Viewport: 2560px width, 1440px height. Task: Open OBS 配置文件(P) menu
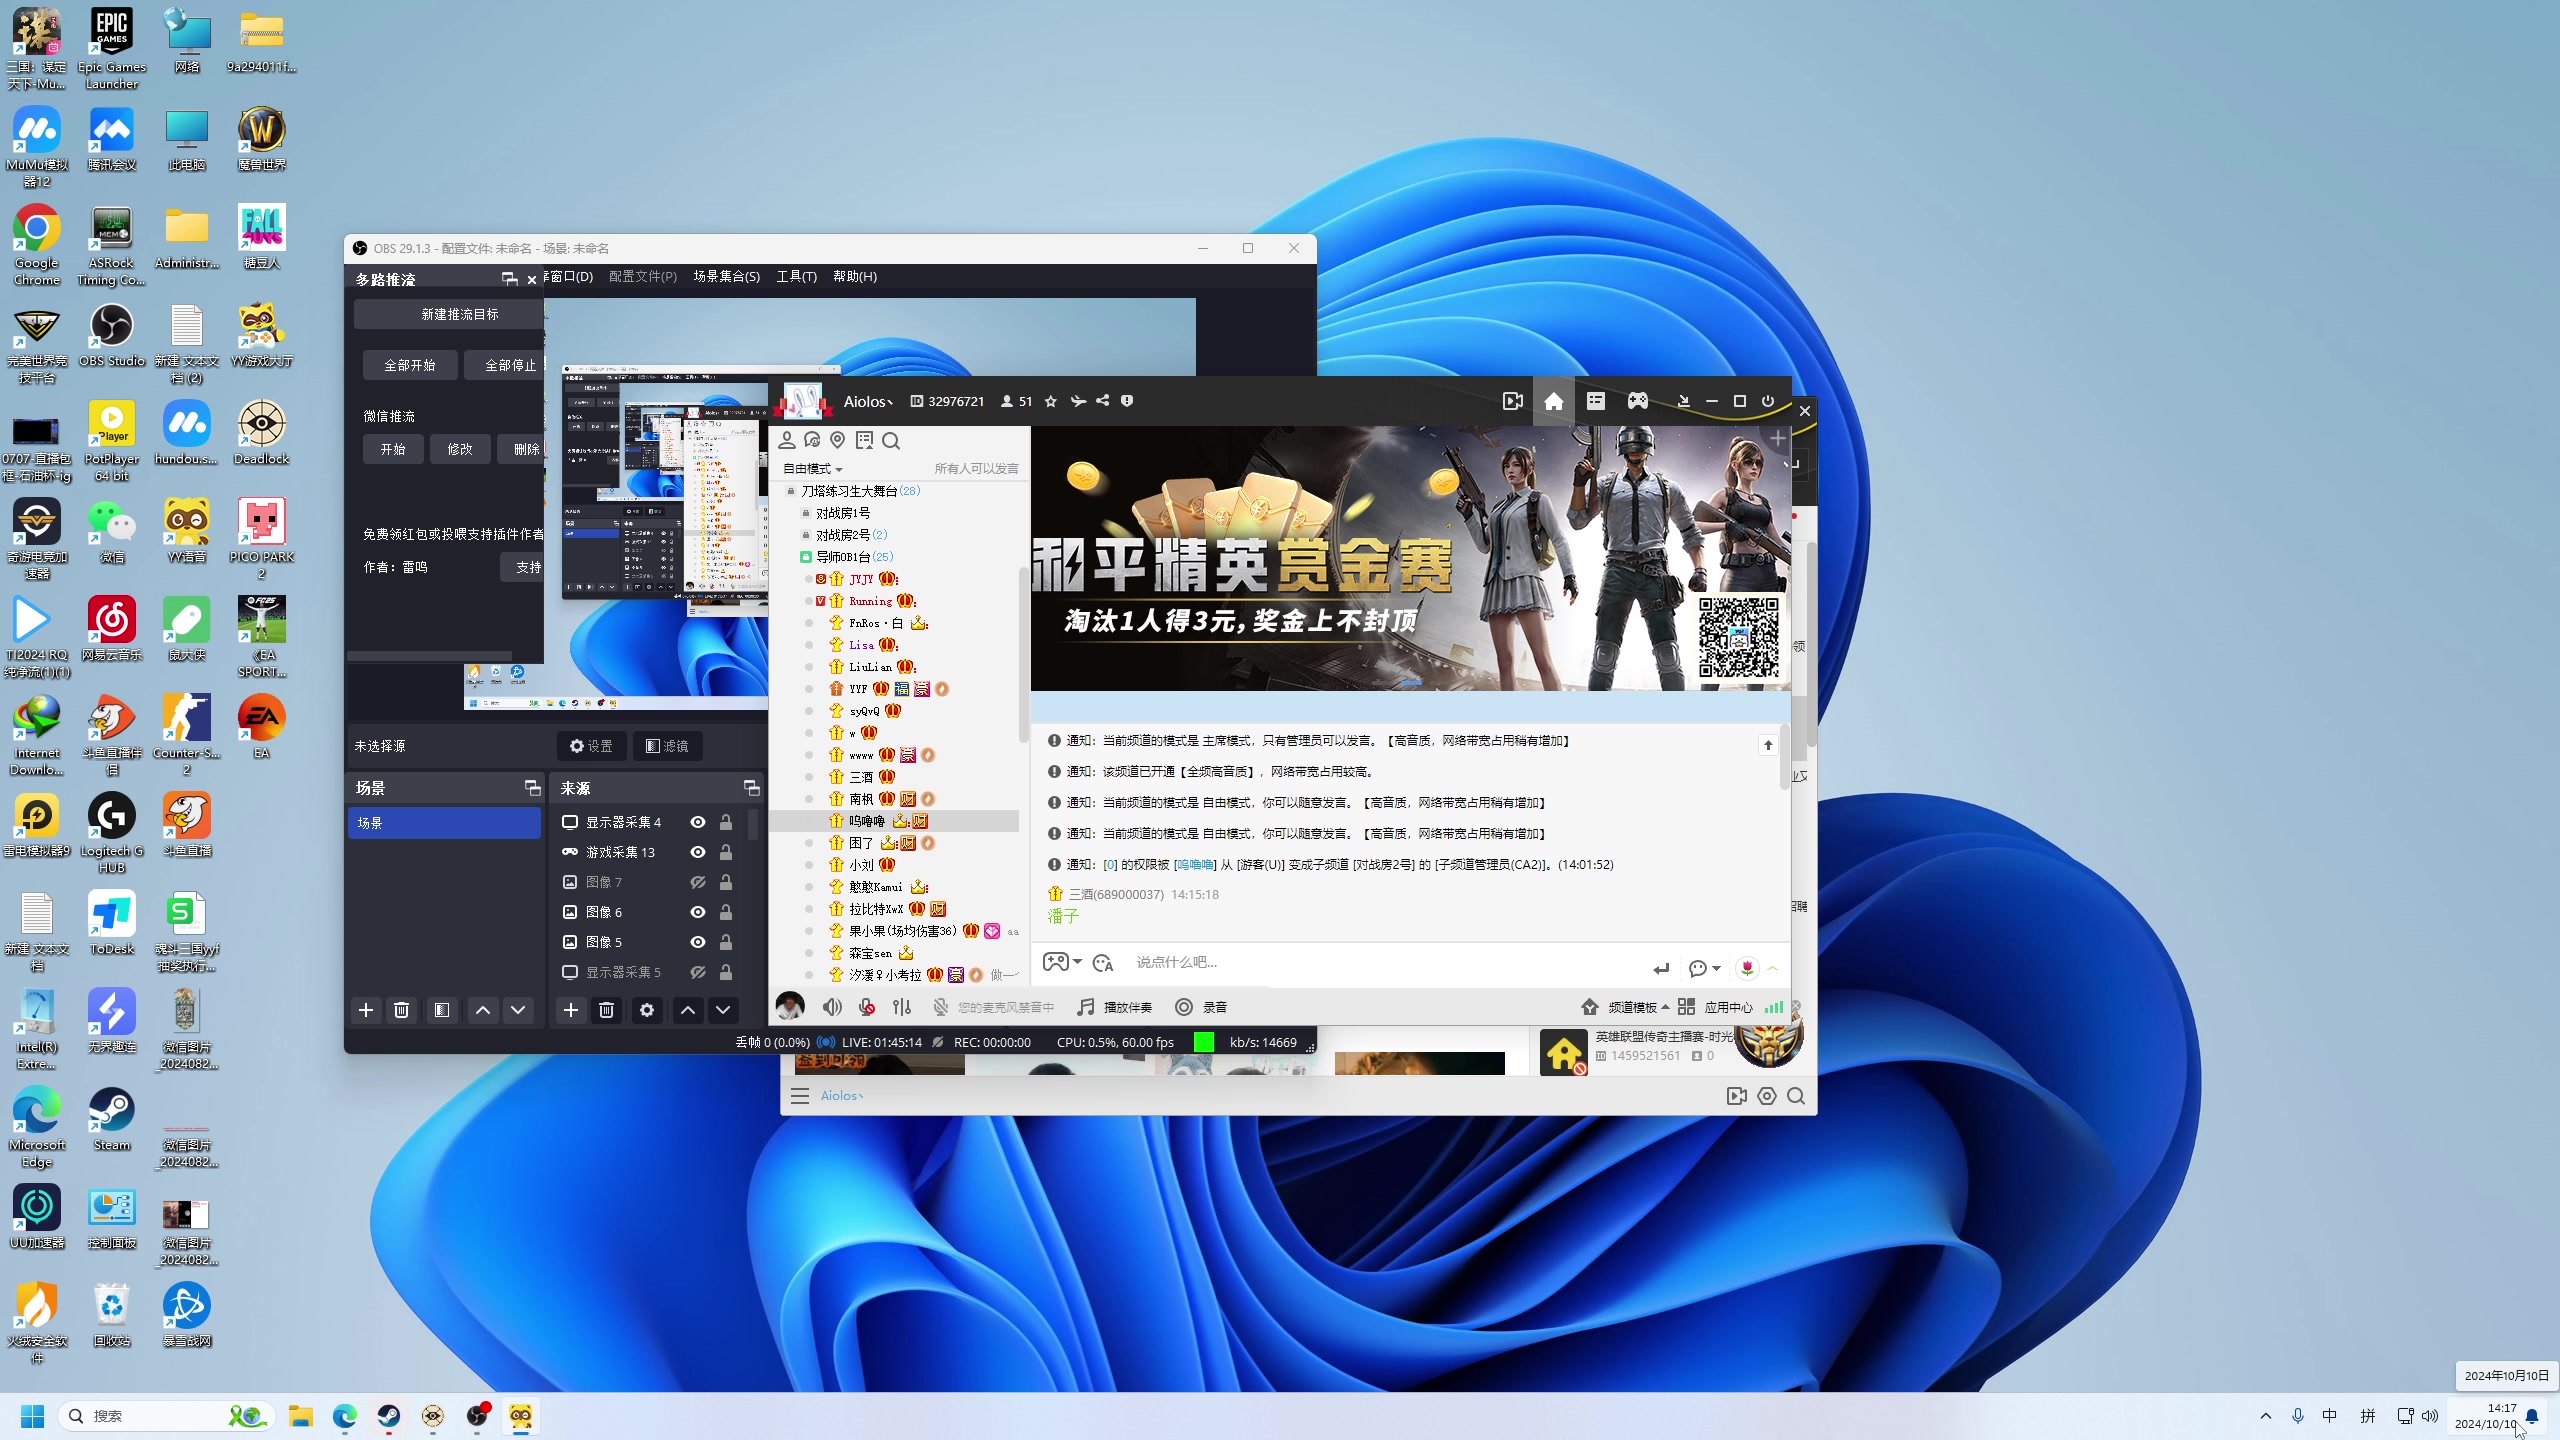(x=643, y=276)
